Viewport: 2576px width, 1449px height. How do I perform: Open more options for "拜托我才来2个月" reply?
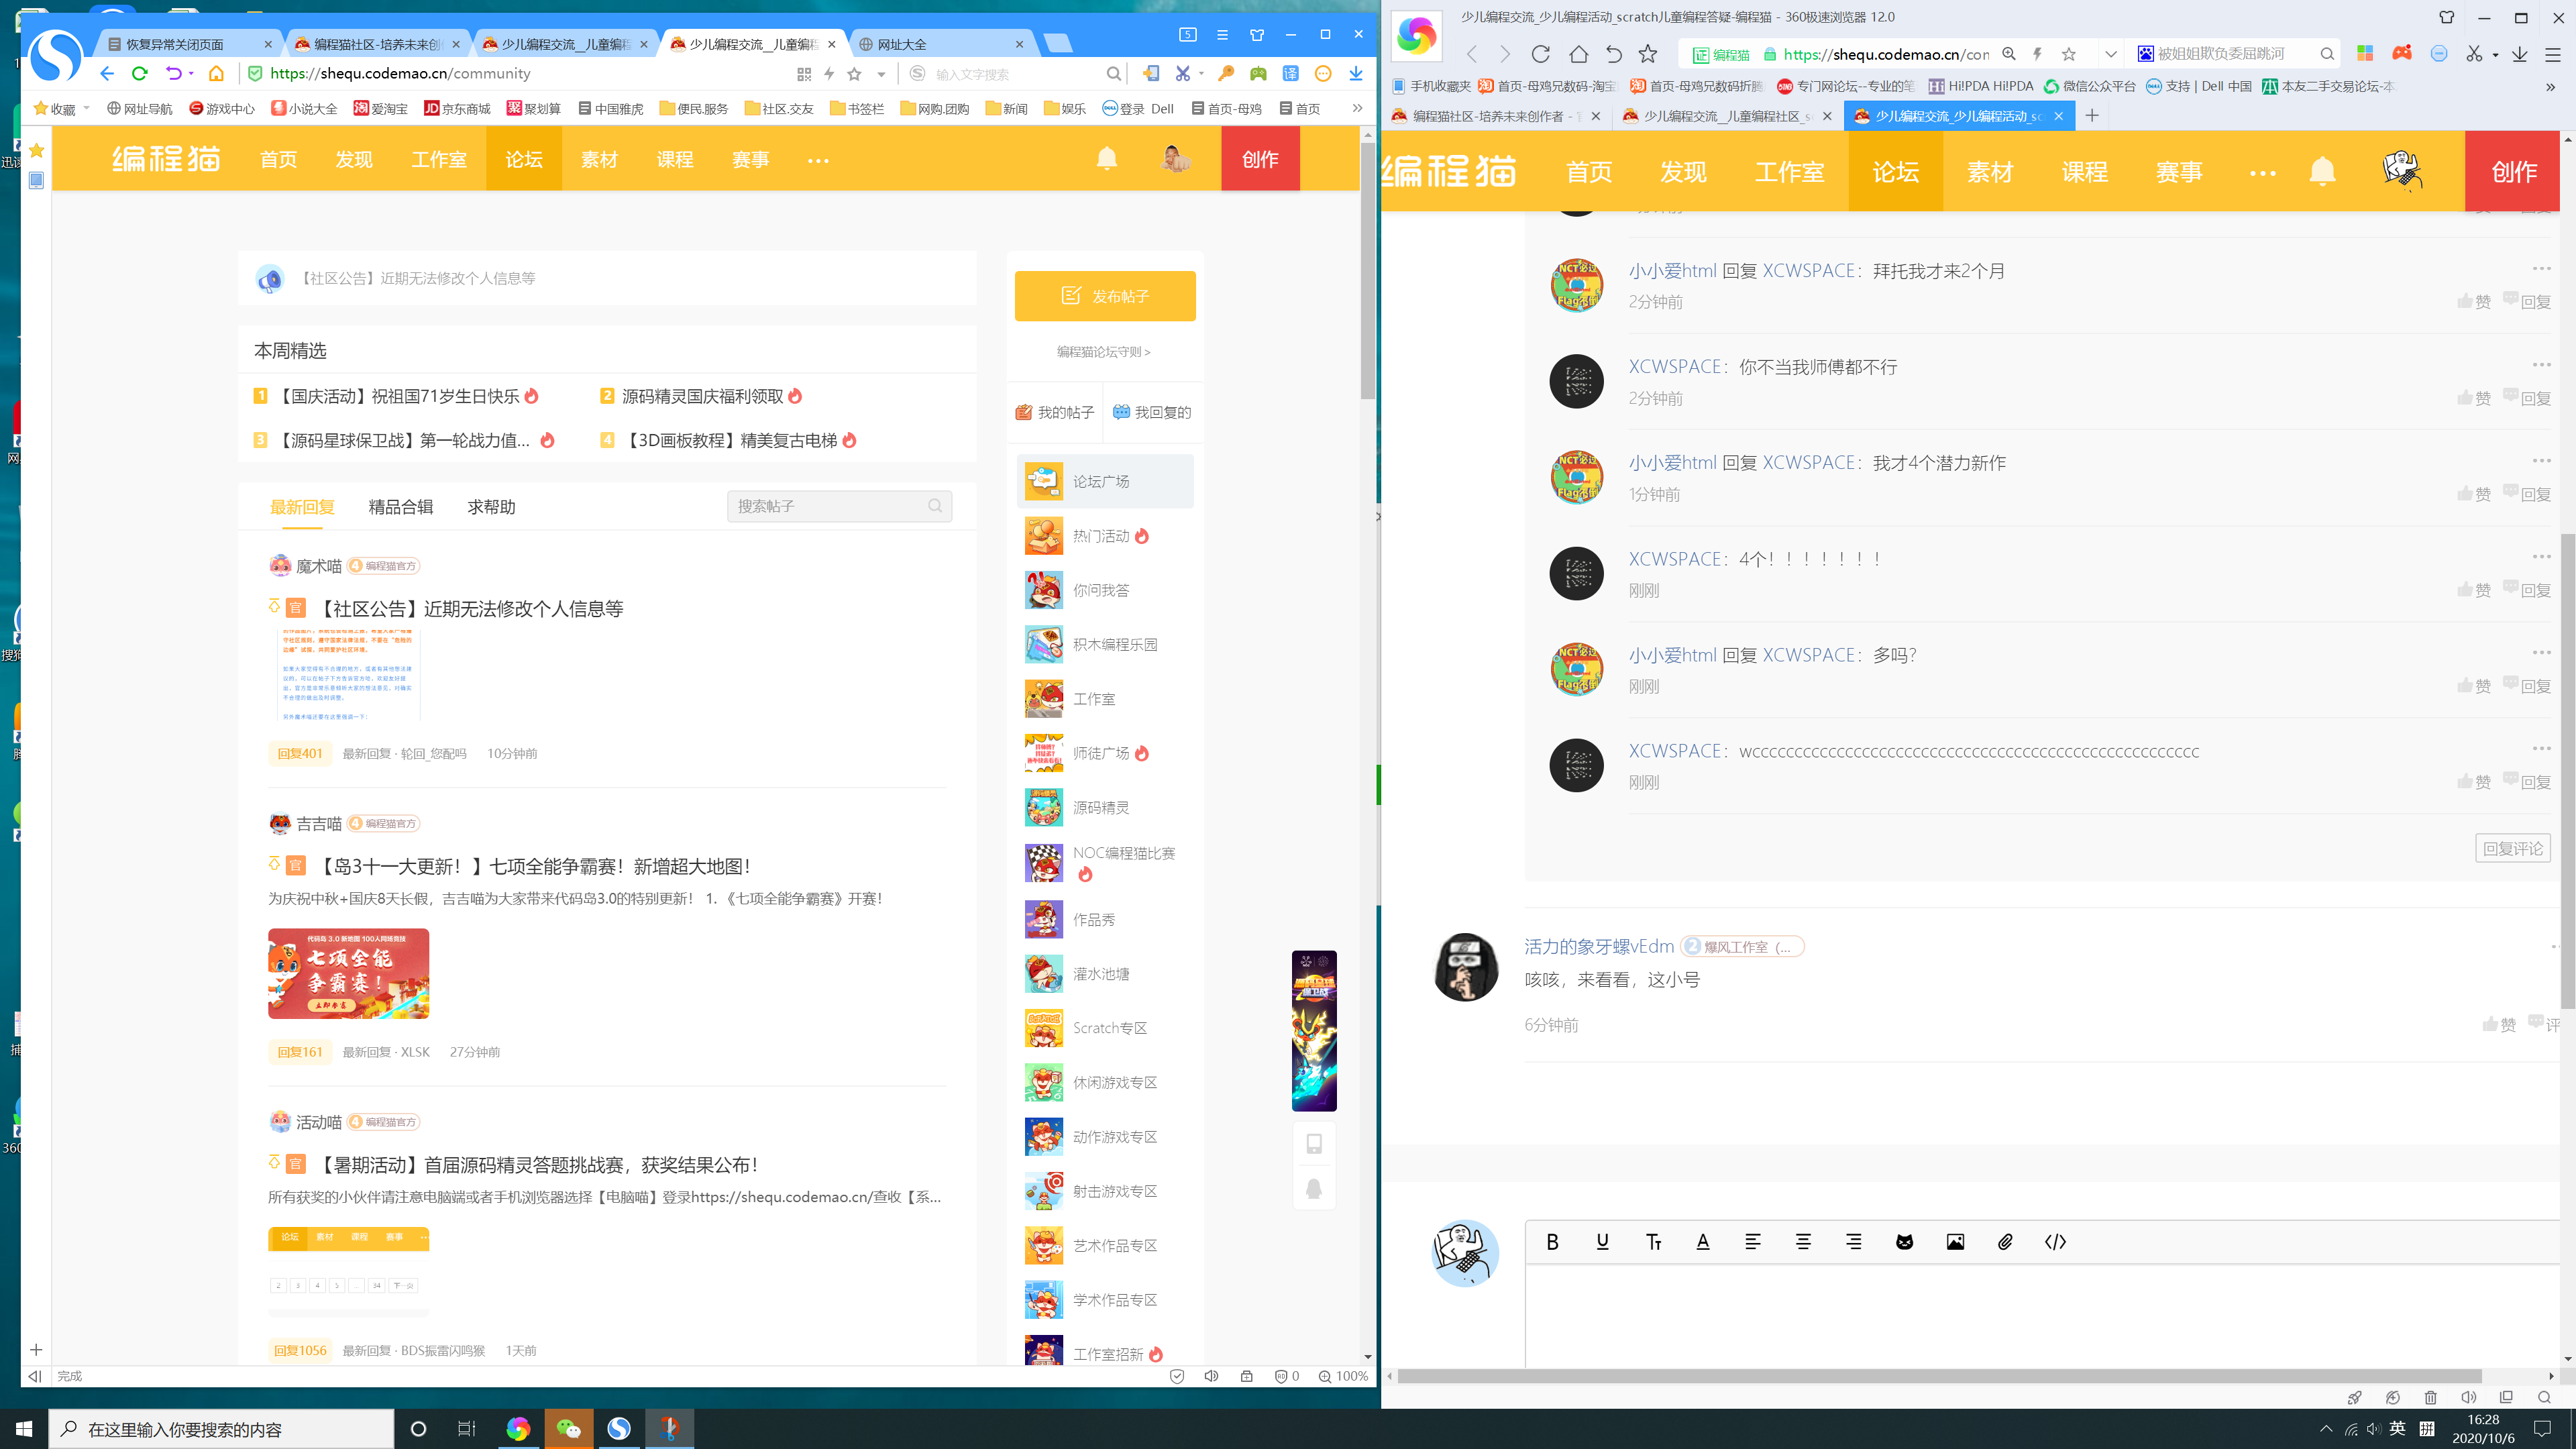[2541, 268]
